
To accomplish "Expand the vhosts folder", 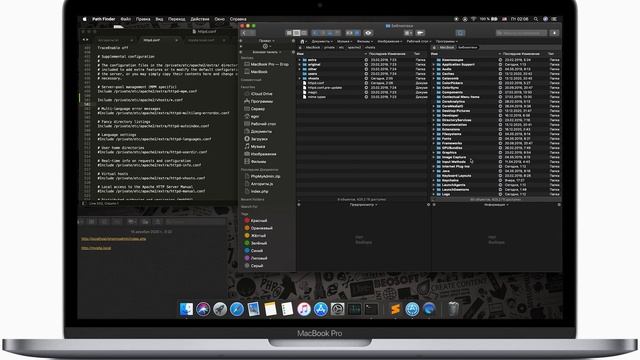I will [299, 78].
